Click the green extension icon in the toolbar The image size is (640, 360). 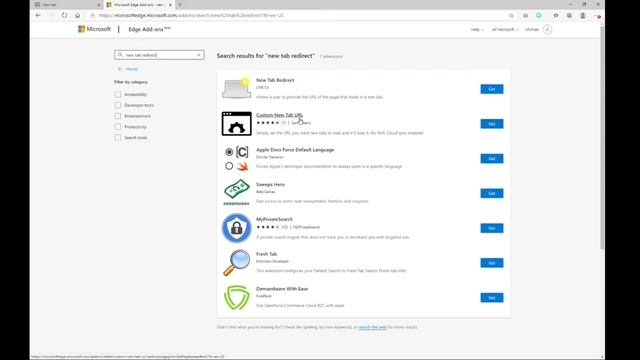click(539, 16)
